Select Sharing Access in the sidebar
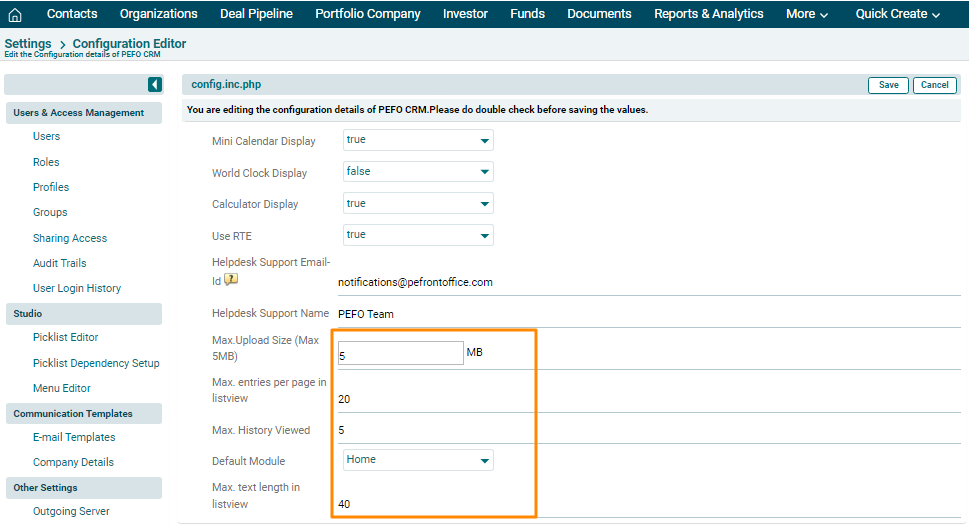Image resolution: width=969 pixels, height=526 pixels. point(69,238)
